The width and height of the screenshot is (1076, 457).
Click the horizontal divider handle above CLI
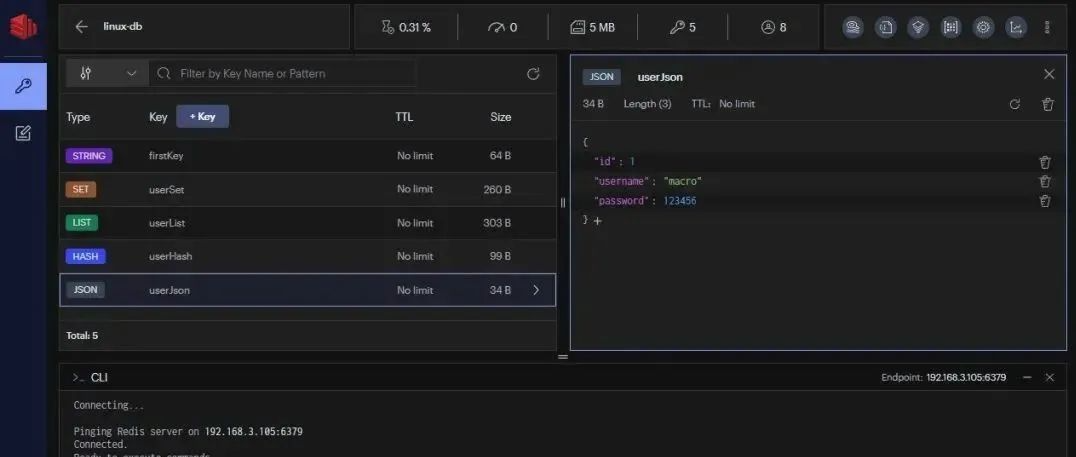tap(563, 357)
